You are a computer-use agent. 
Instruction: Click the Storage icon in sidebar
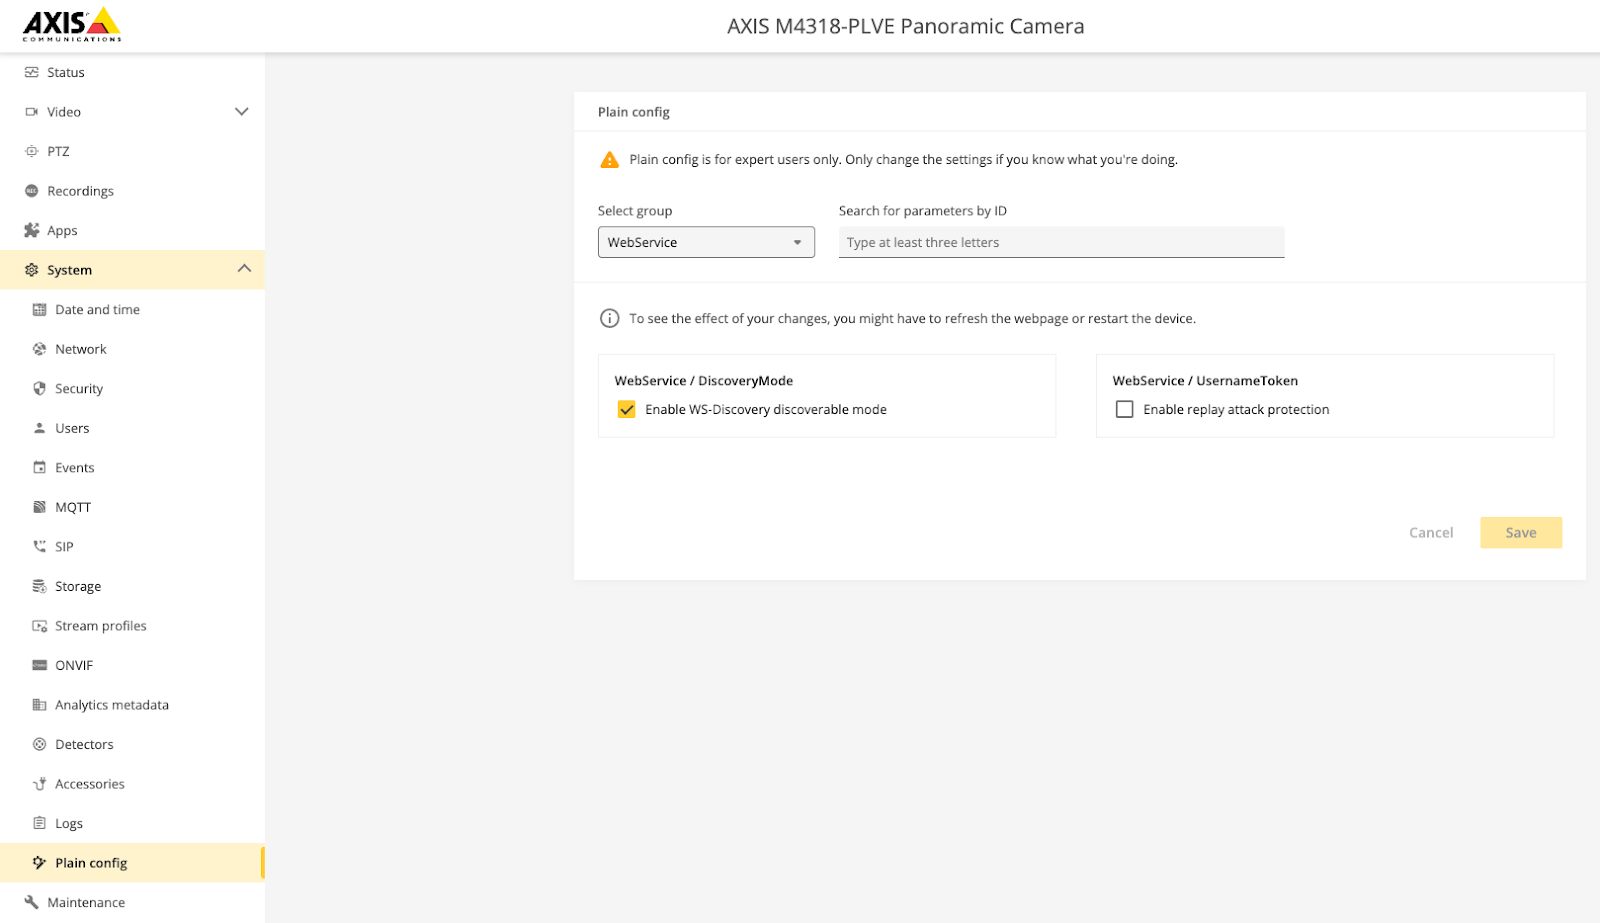tap(40, 586)
